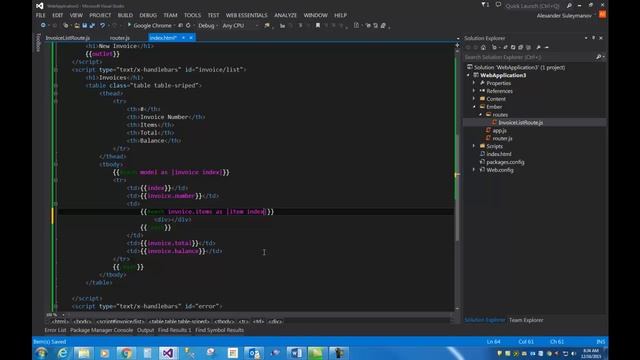Open the WEB ESSENTIALS menu

pyautogui.click(x=247, y=15)
